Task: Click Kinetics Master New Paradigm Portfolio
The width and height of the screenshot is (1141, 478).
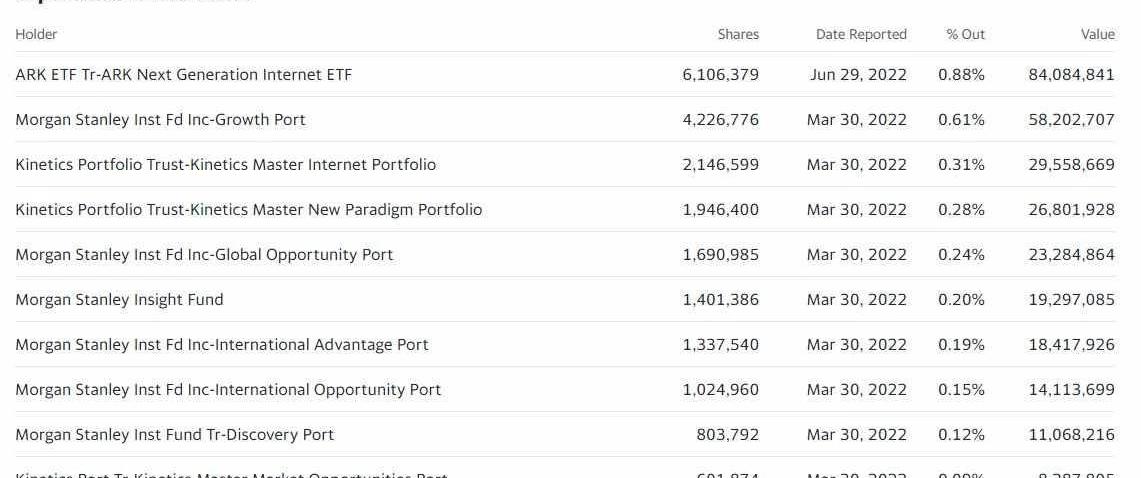Action: 248,210
